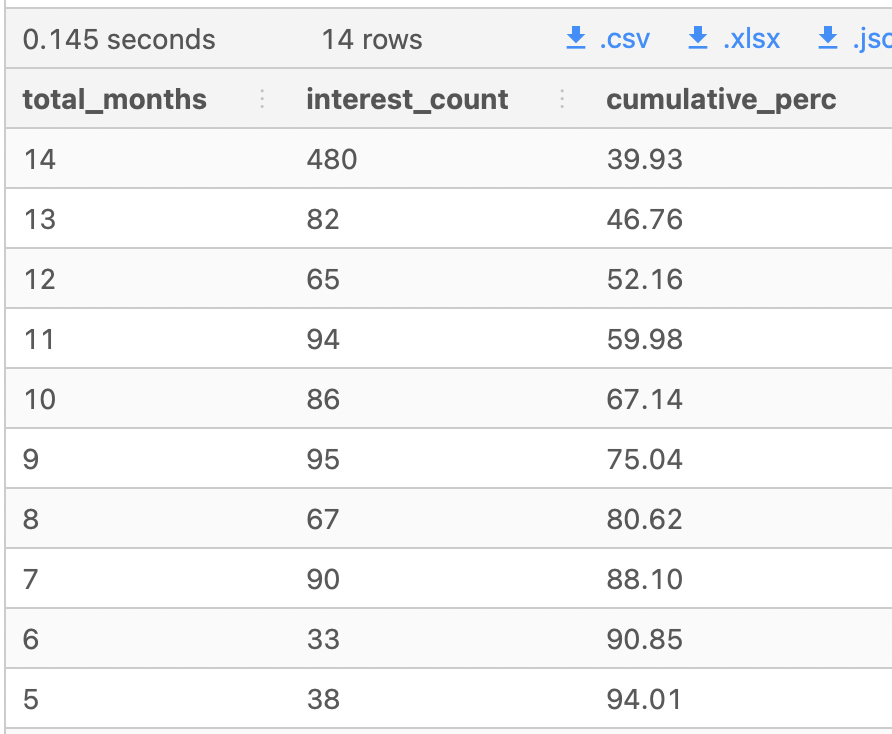Viewport: 892px width, 734px height.
Task: Click the download arrow beside .csv
Action: pos(575,38)
